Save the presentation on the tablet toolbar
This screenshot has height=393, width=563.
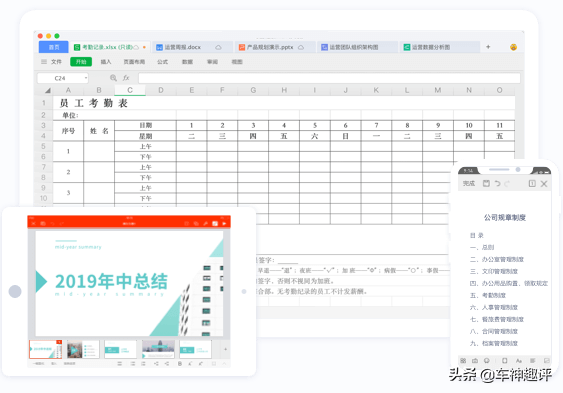point(43,224)
